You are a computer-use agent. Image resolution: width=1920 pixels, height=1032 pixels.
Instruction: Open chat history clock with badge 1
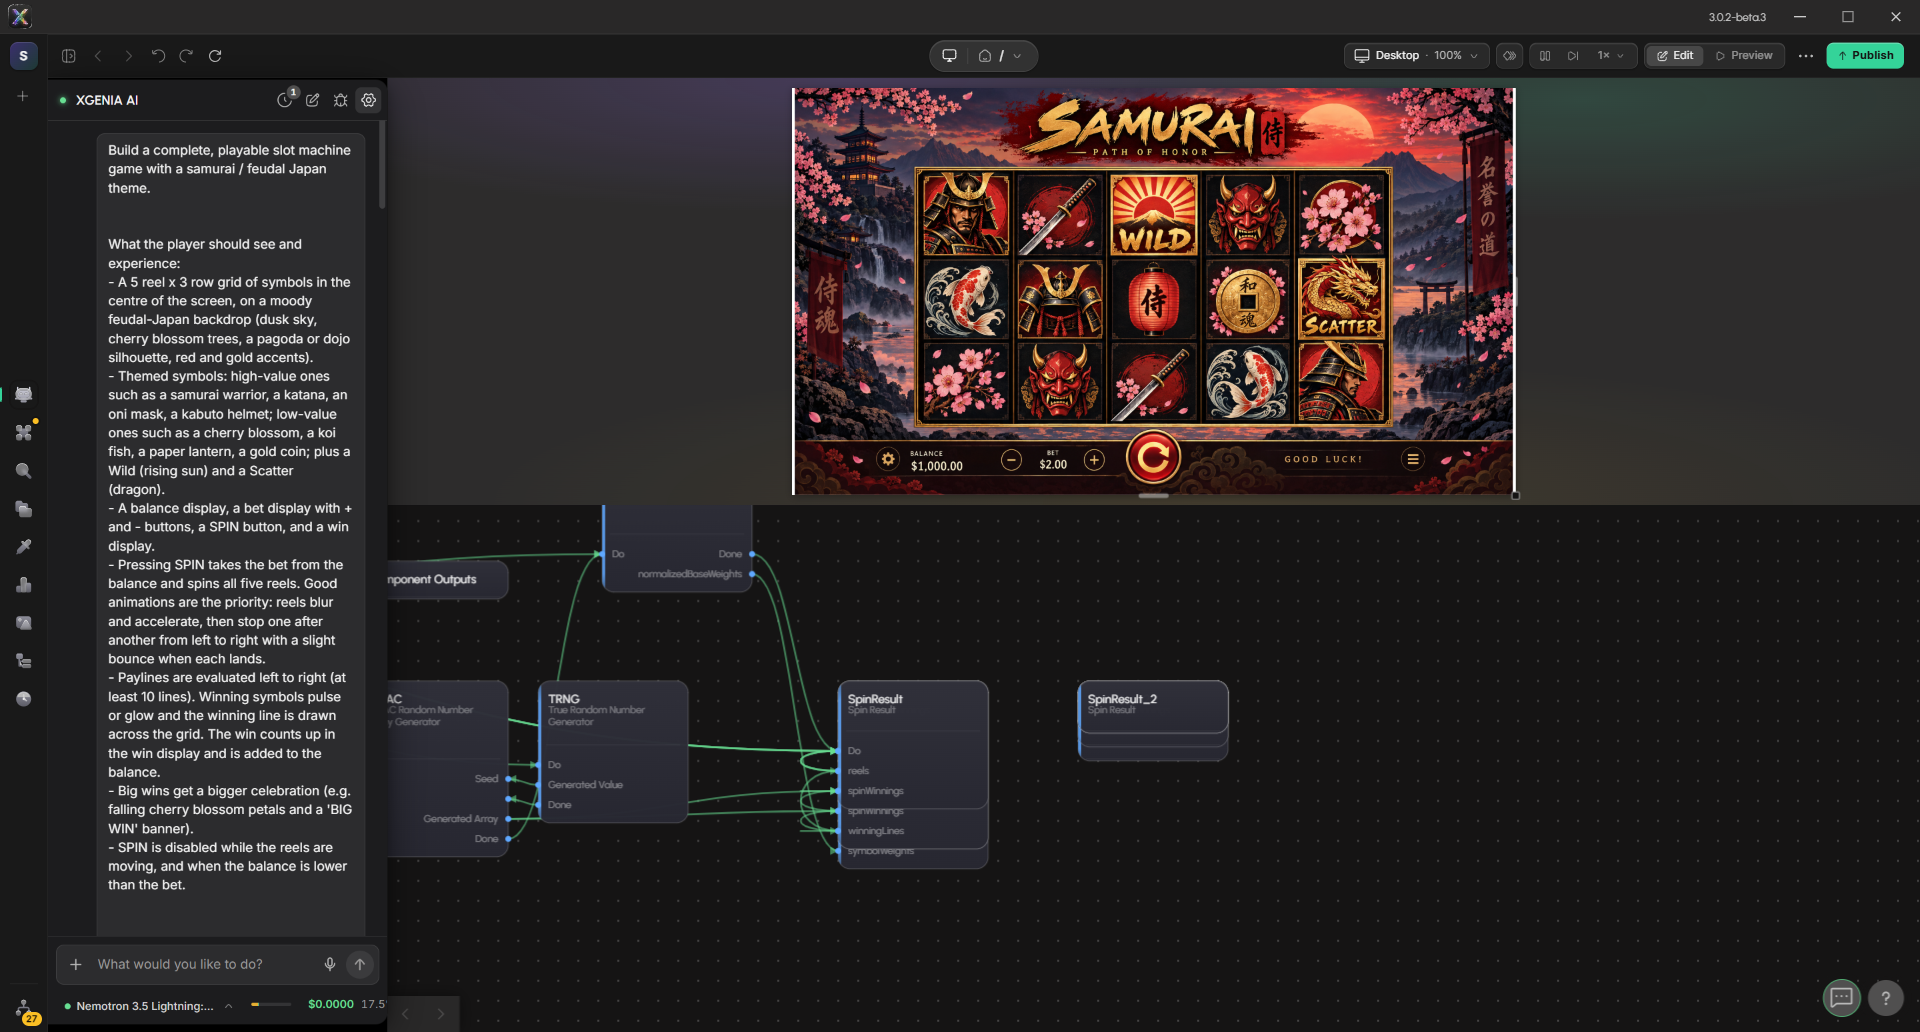[285, 100]
